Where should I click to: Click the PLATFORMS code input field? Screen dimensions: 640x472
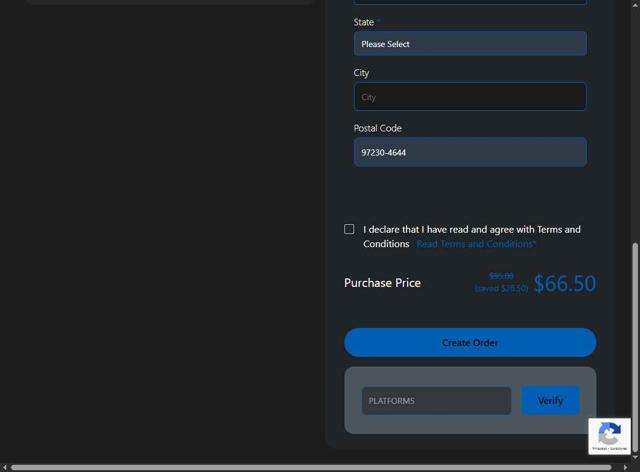(x=436, y=401)
